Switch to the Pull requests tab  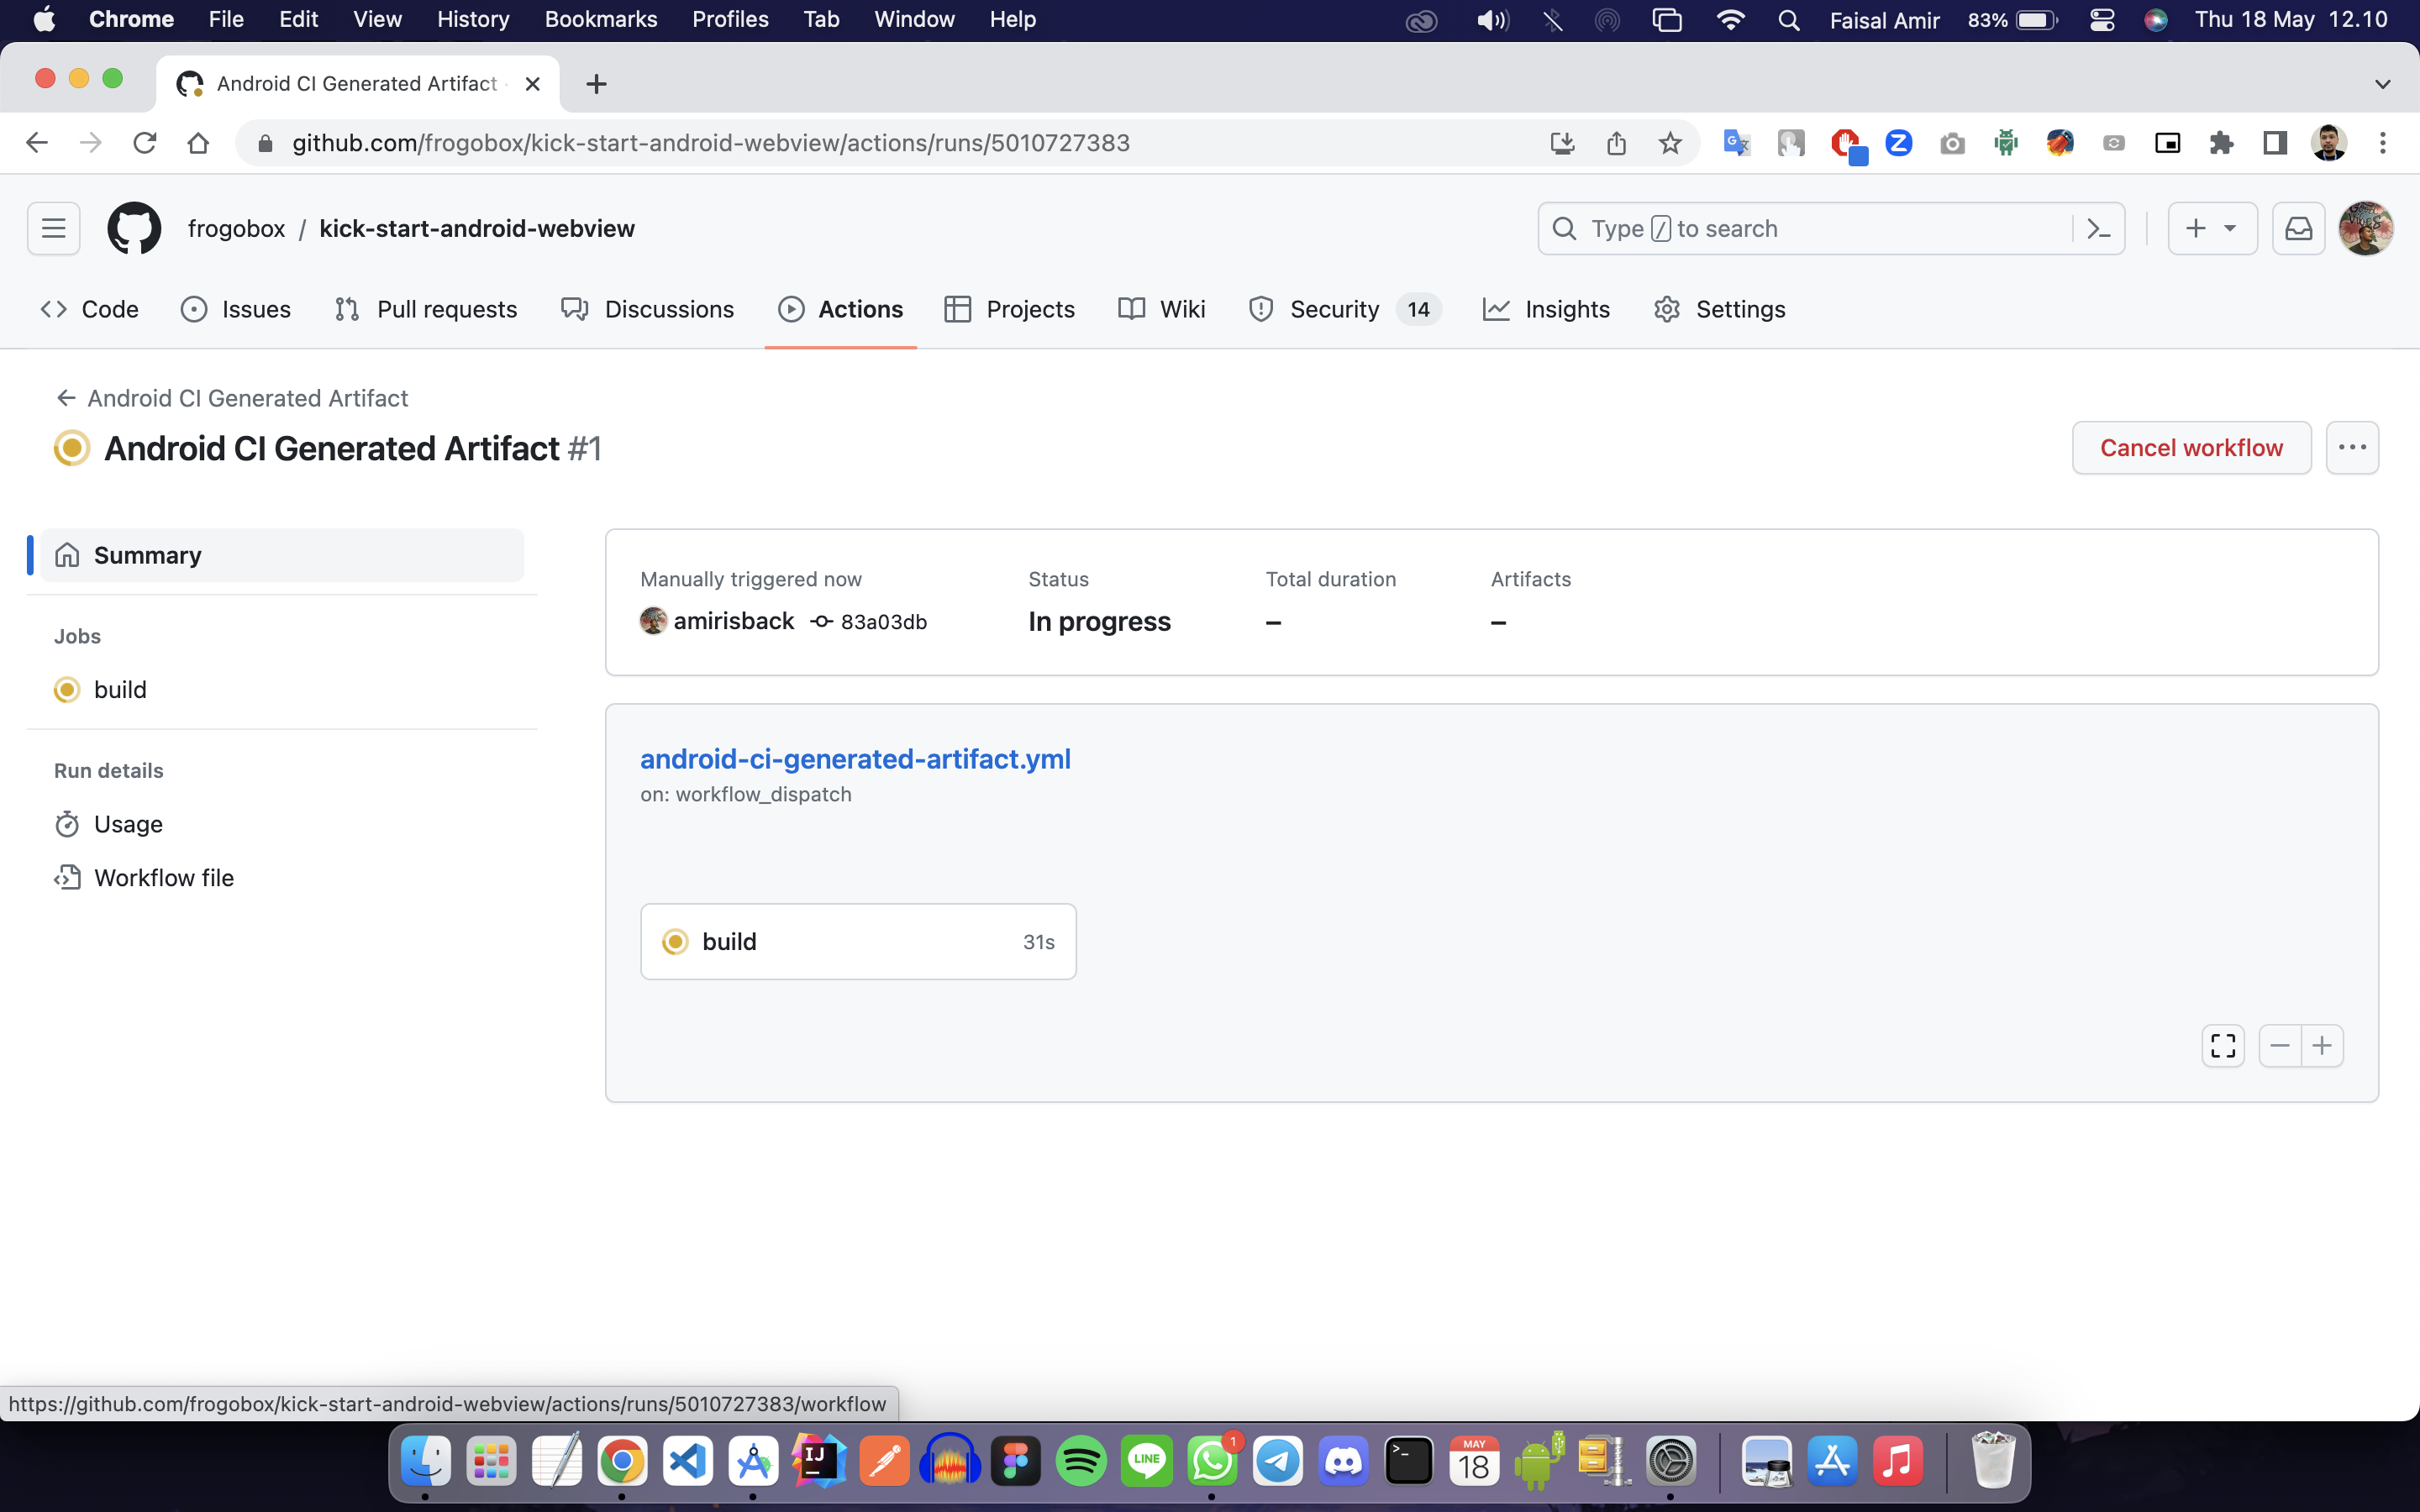tap(426, 309)
